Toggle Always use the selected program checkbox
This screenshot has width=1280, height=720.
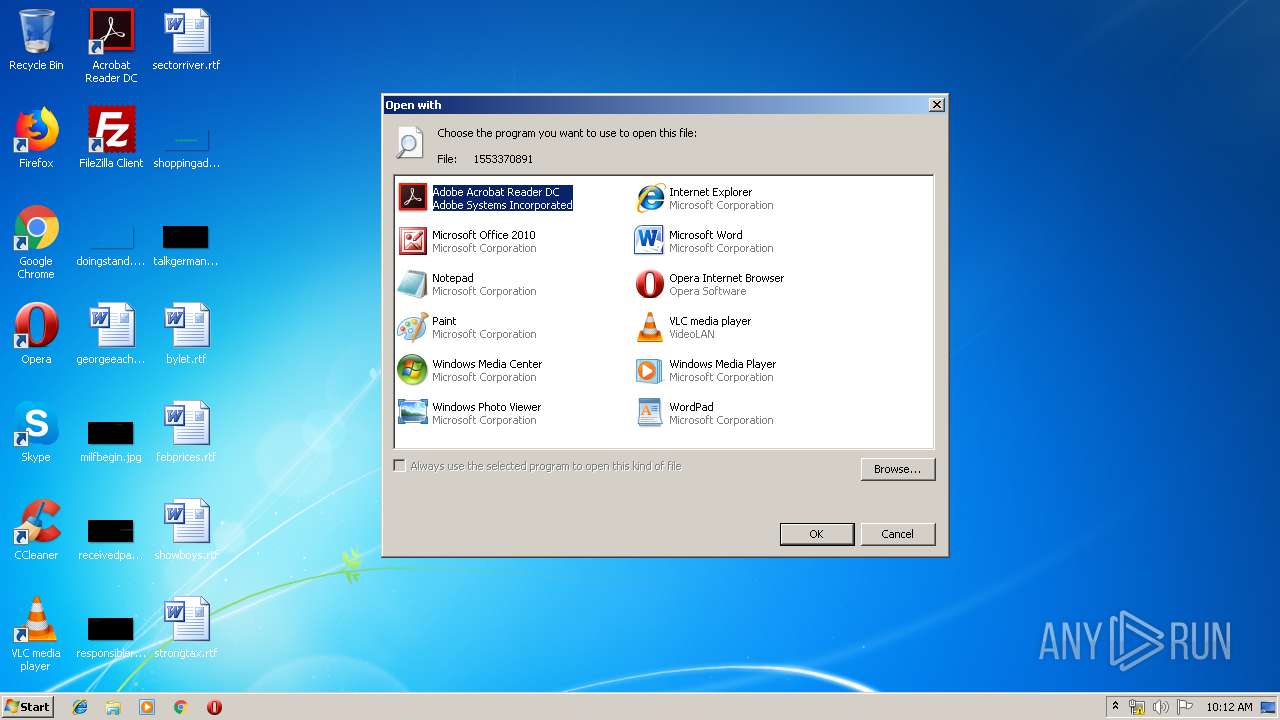tap(400, 466)
